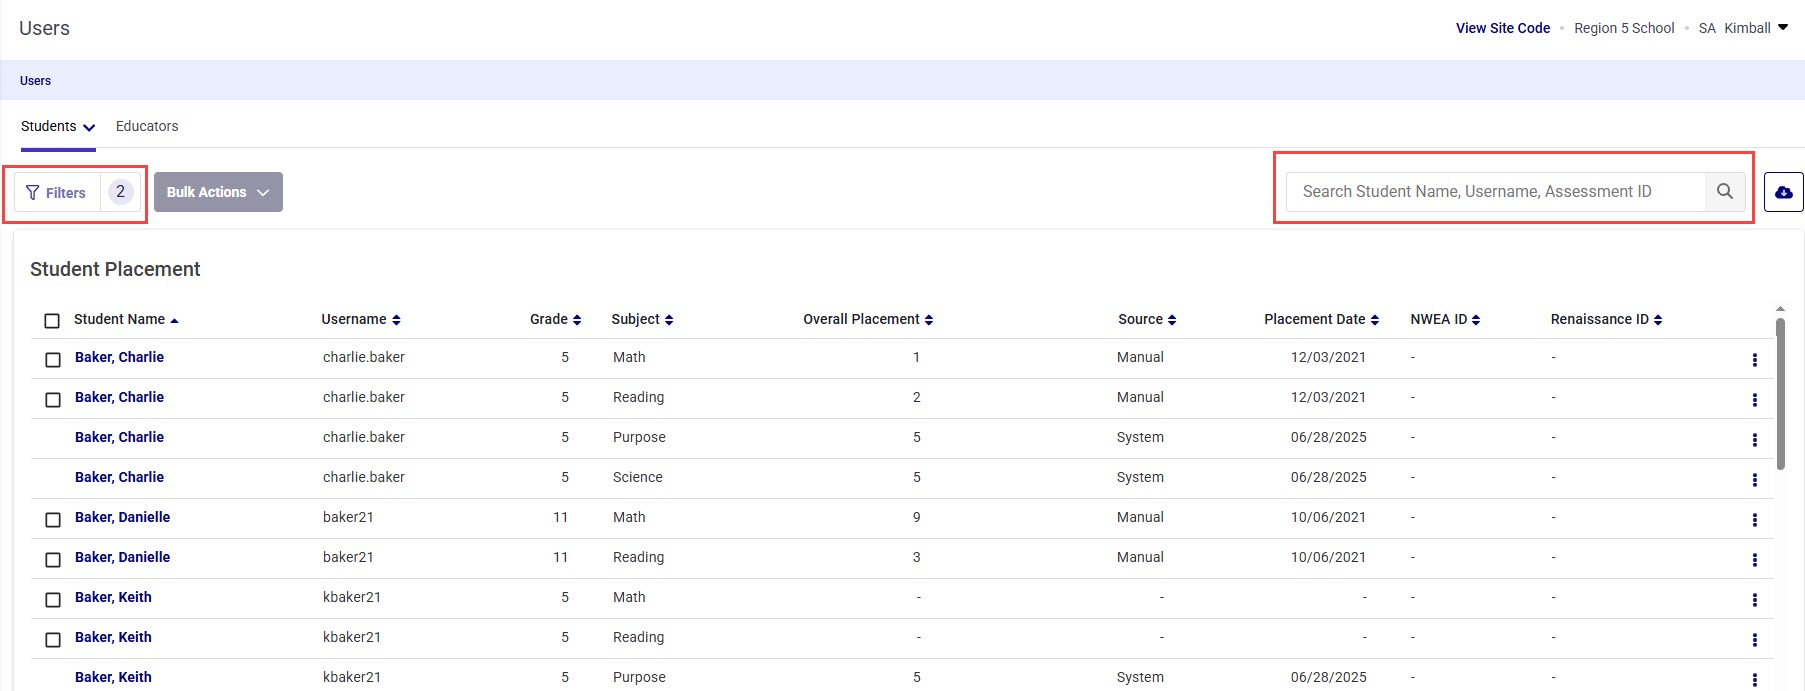The image size is (1805, 691).
Task: Sort by Username column arrows
Action: [396, 320]
